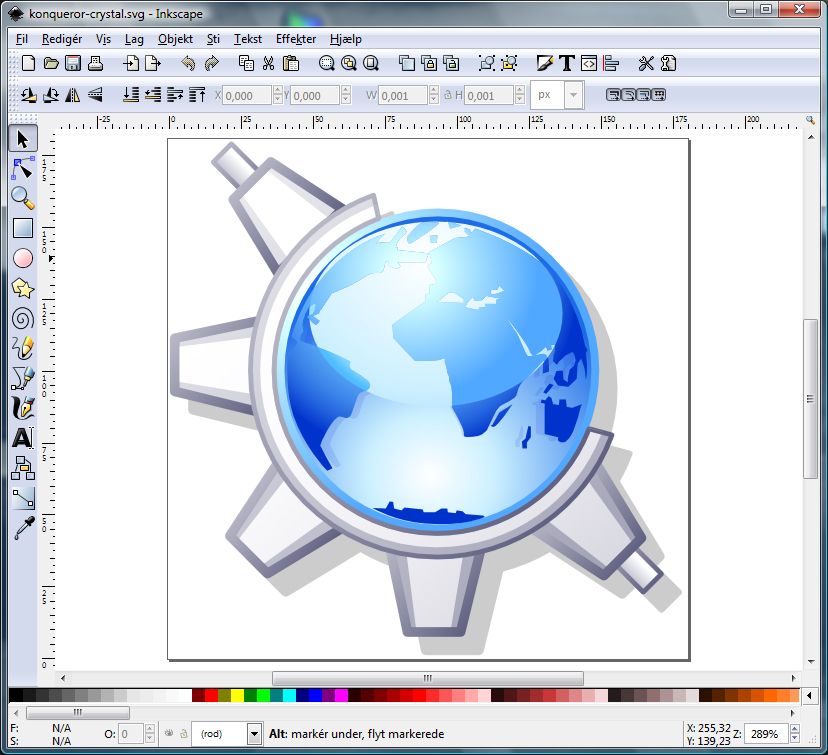
Task: Select the Zoom magnifier tool
Action: pos(23,197)
